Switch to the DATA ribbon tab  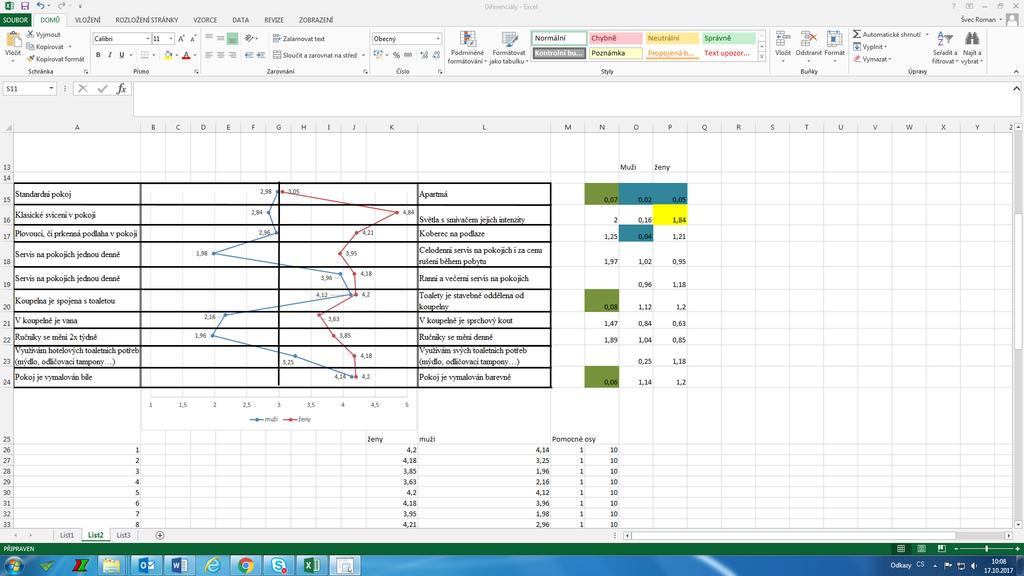click(x=240, y=20)
